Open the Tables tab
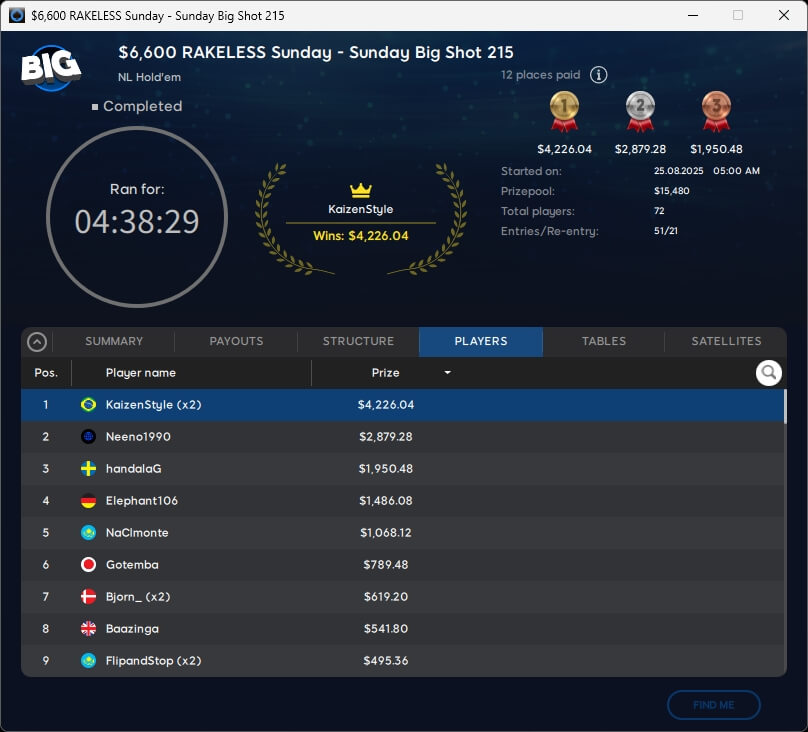Viewport: 808px width, 732px height. [x=604, y=341]
